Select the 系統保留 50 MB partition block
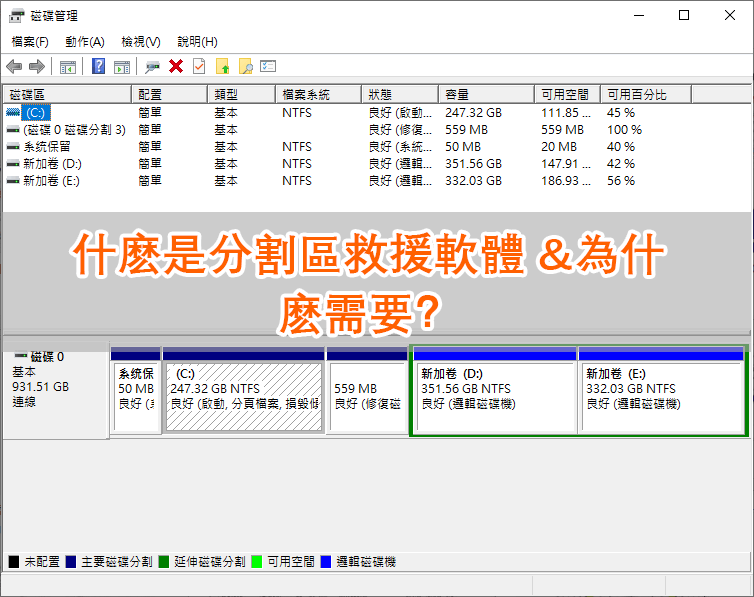The width and height of the screenshot is (754, 597). click(x=136, y=391)
